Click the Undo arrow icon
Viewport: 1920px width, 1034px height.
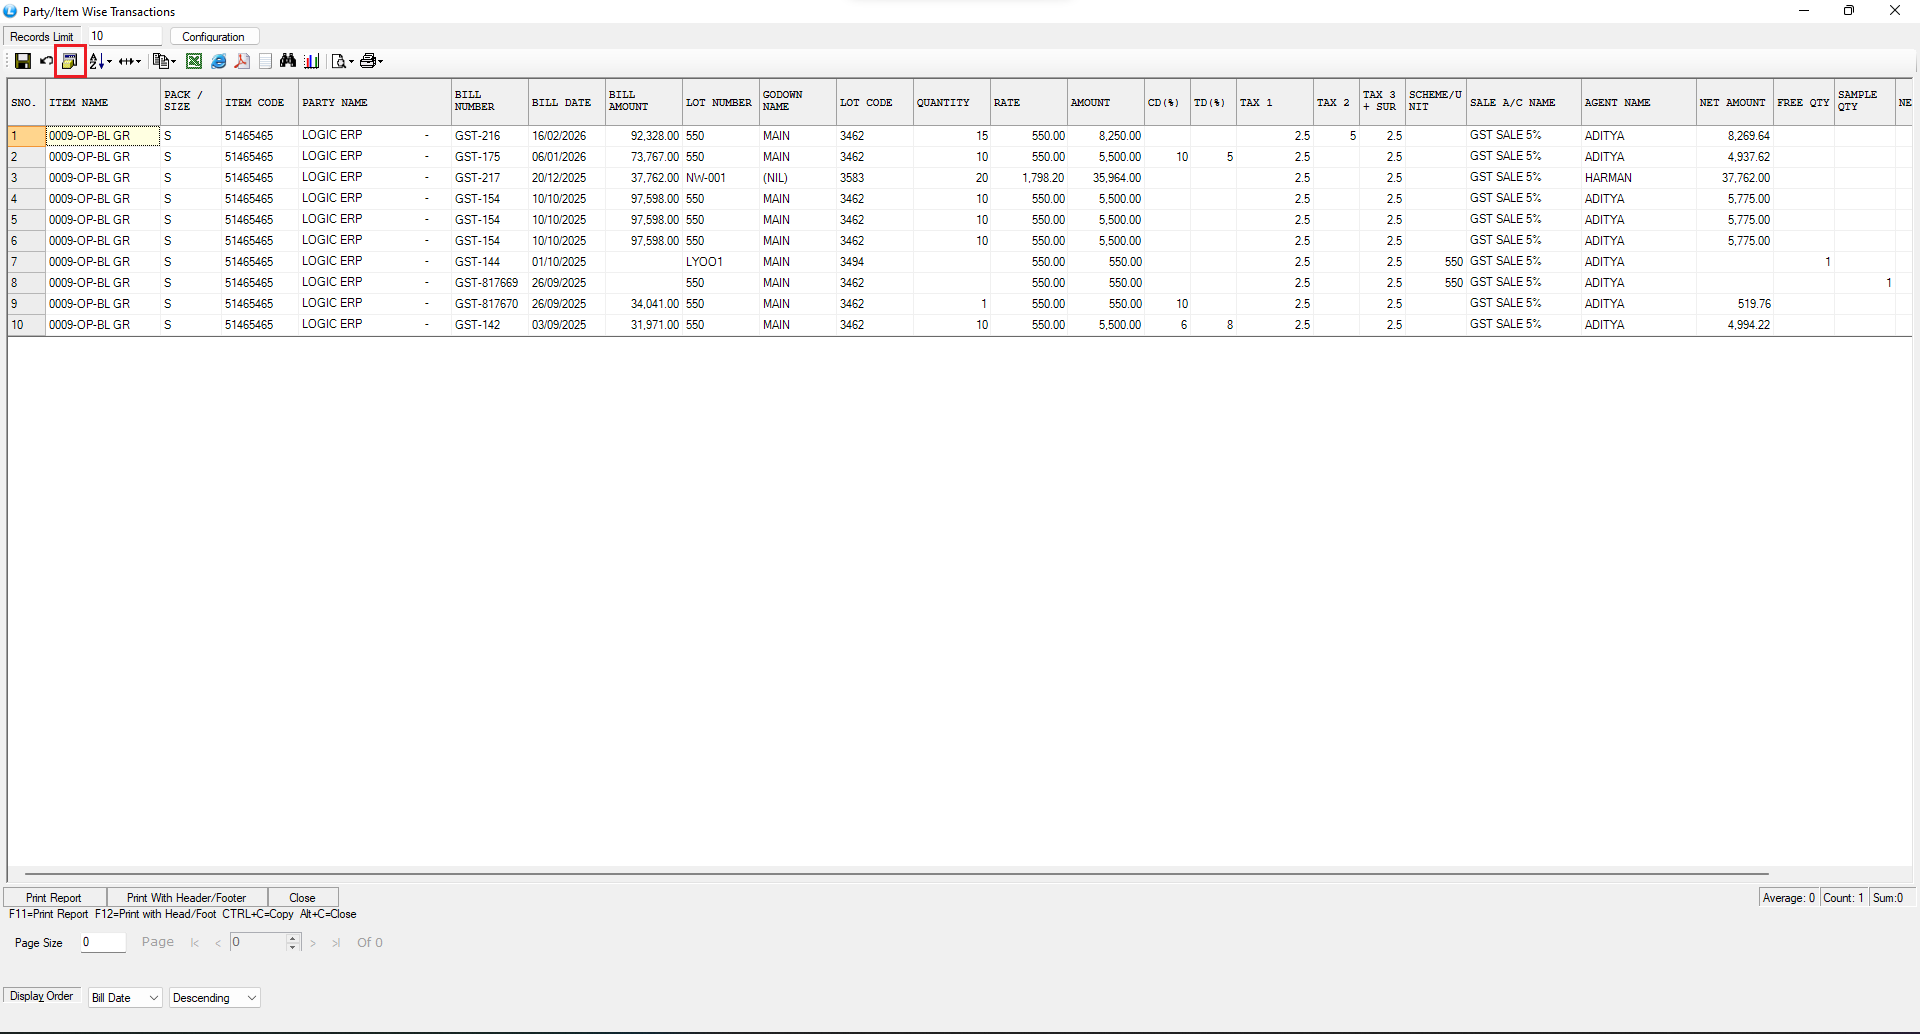[46, 62]
